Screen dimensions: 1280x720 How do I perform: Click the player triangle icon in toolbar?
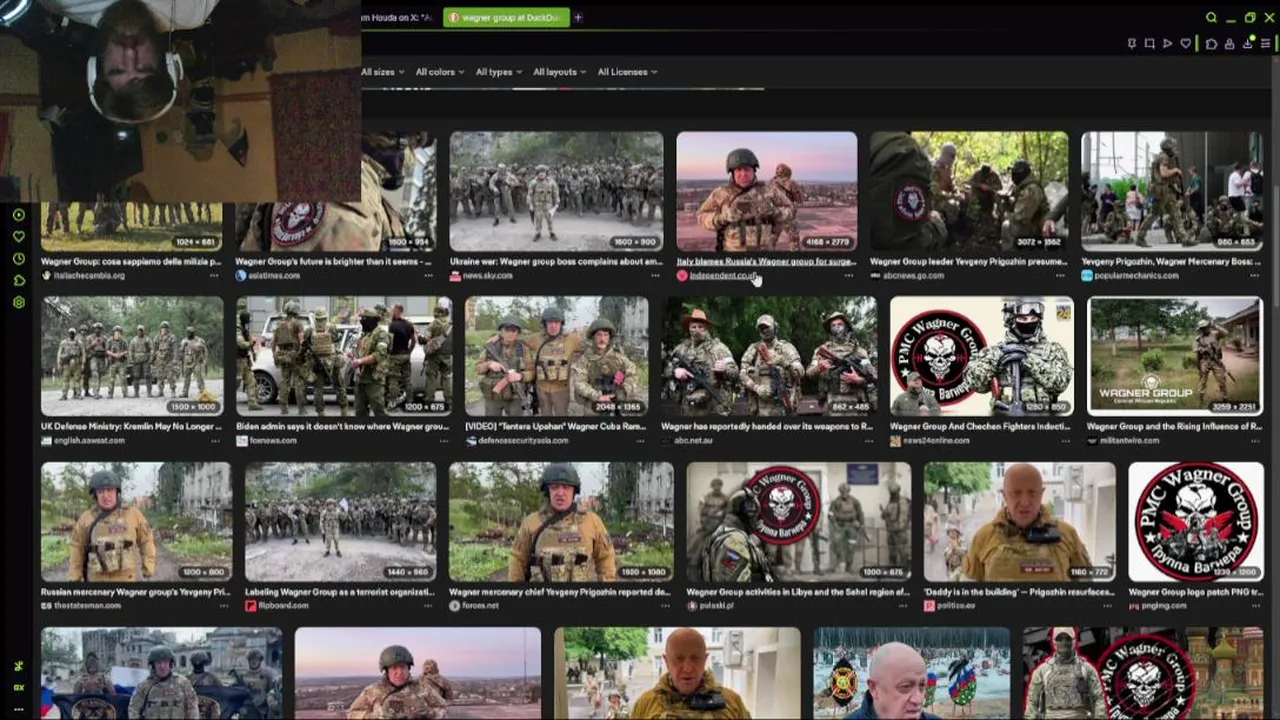[x=1167, y=44]
